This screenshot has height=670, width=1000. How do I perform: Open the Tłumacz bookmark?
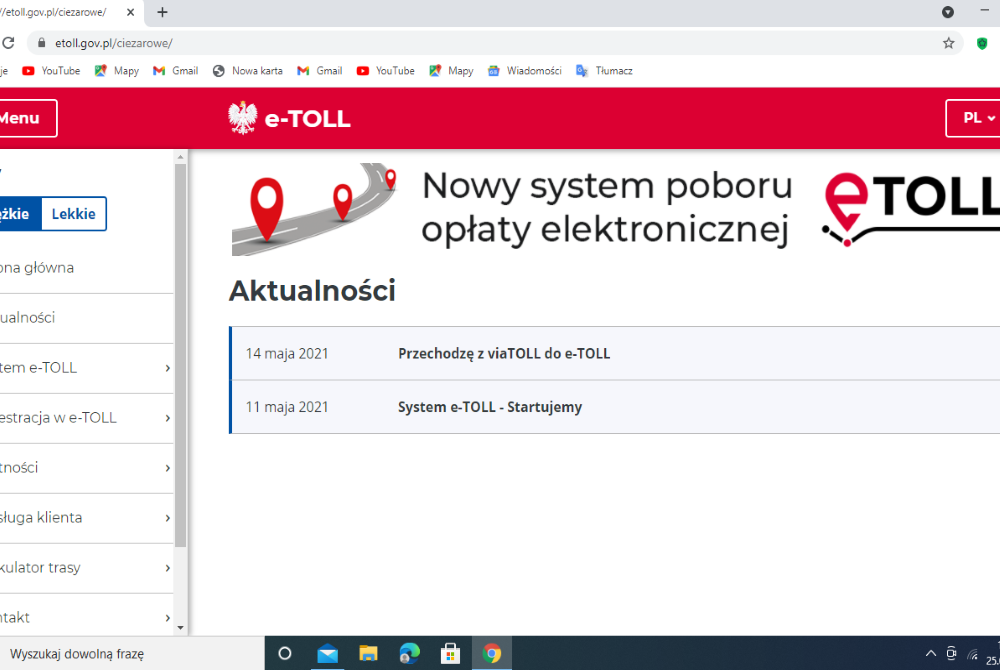point(604,71)
